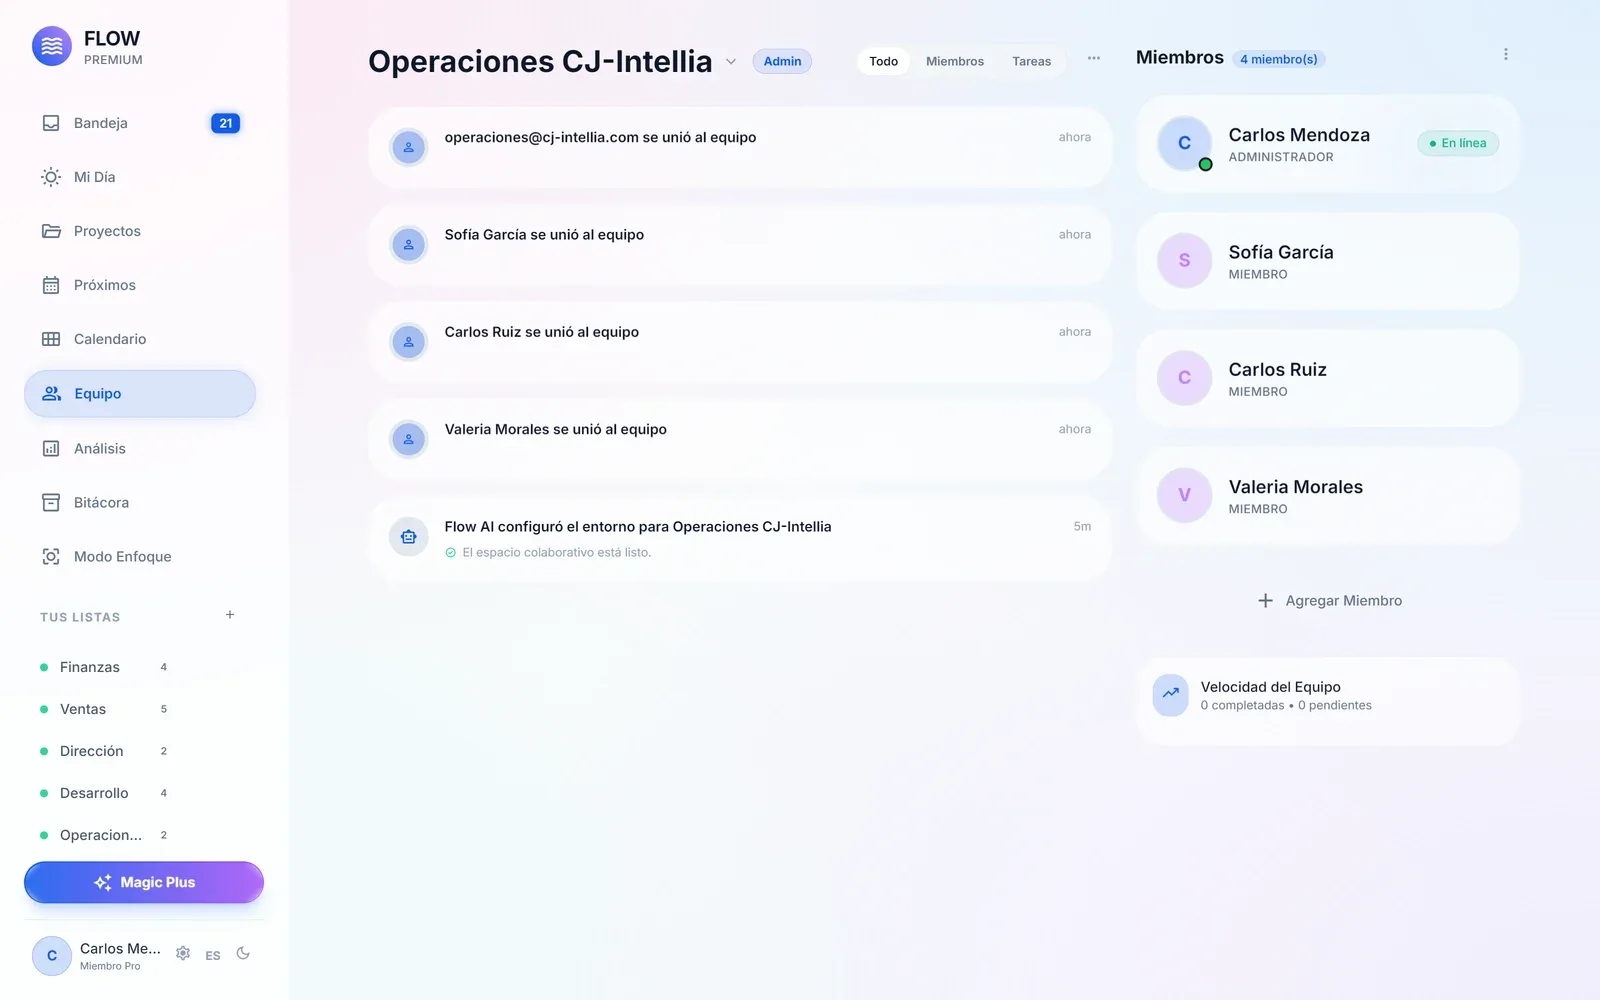Open Operacion... list
Viewport: 1600px width, 1000px height.
104,835
